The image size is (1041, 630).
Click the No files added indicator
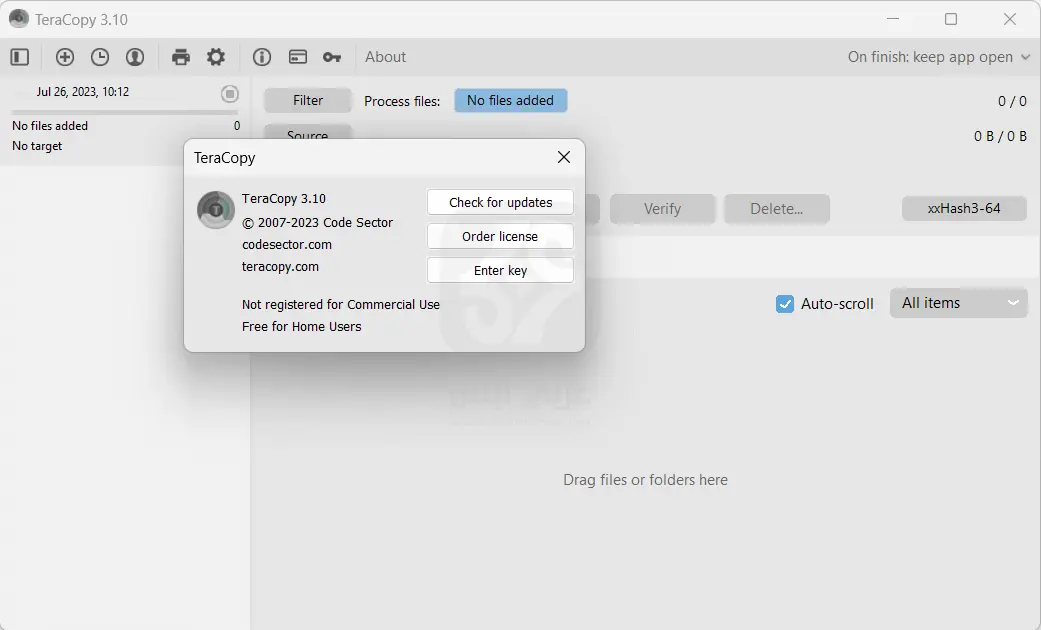(510, 100)
